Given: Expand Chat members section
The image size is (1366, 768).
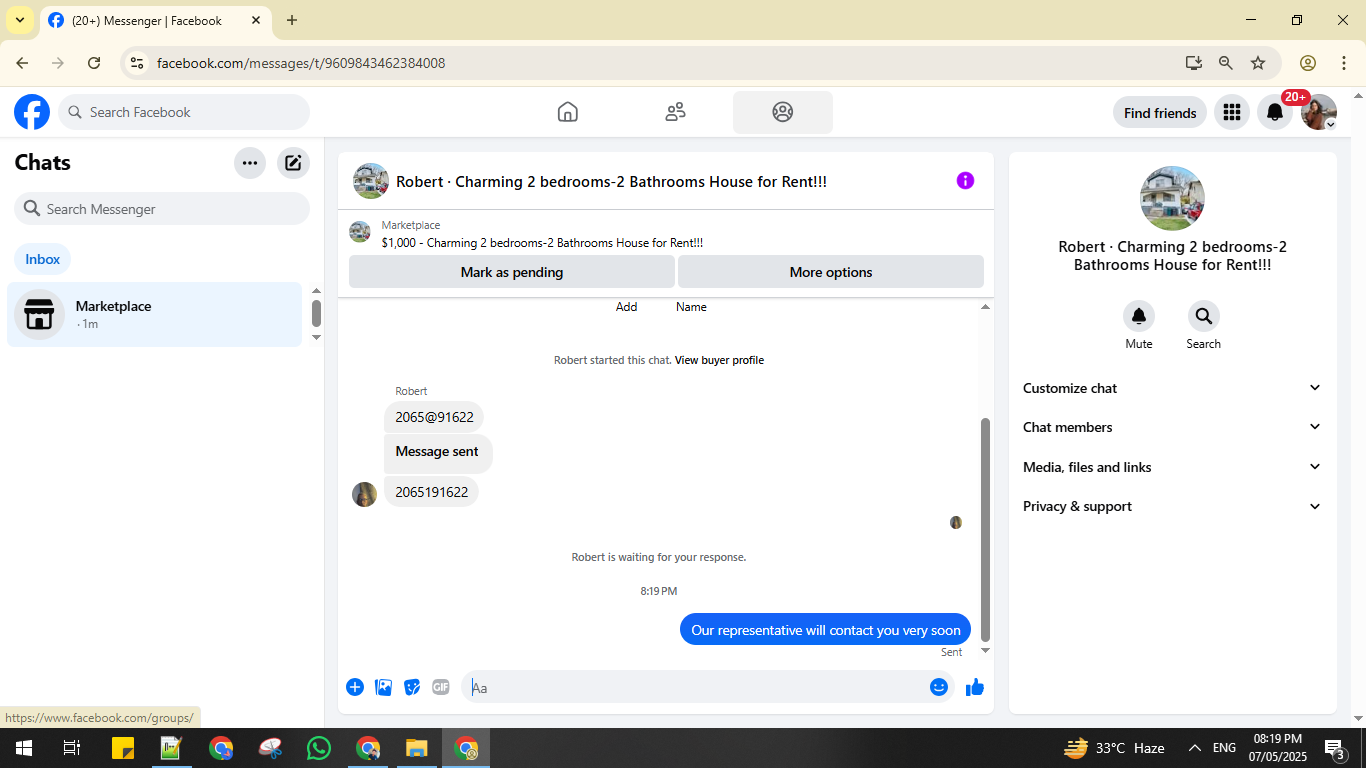Looking at the screenshot, I should 1173,427.
